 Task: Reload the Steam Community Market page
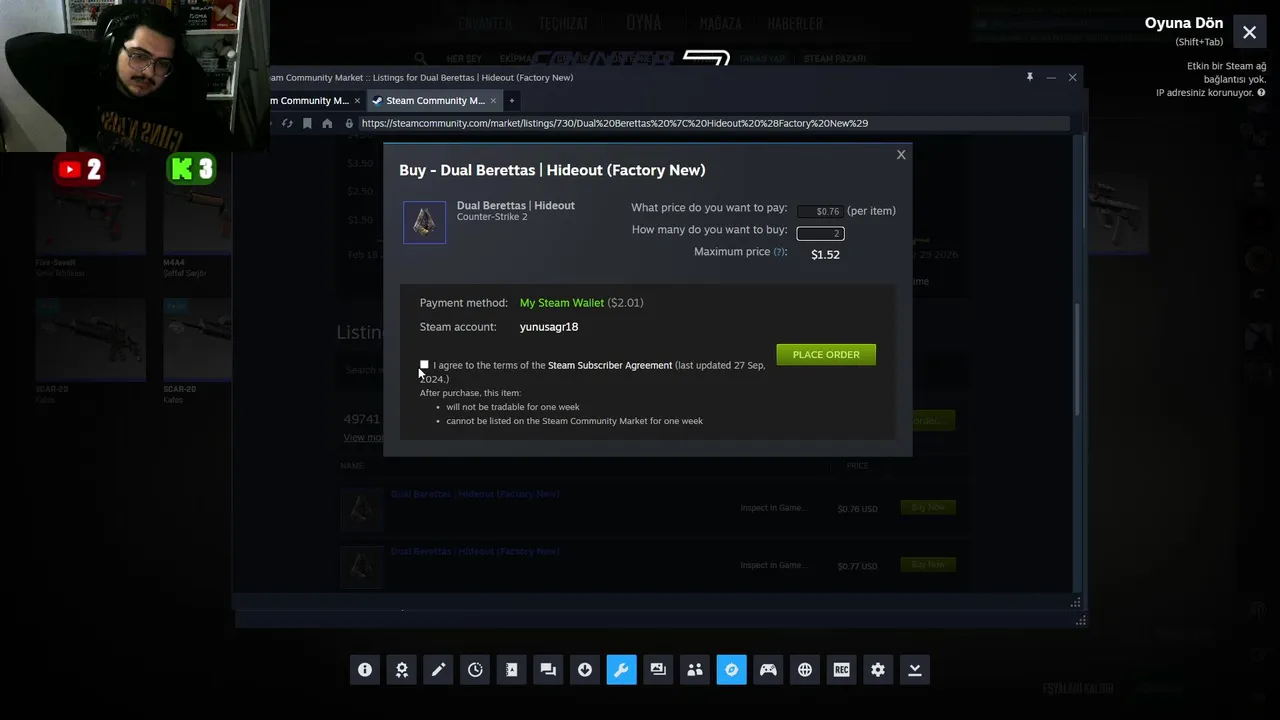pyautogui.click(x=287, y=123)
